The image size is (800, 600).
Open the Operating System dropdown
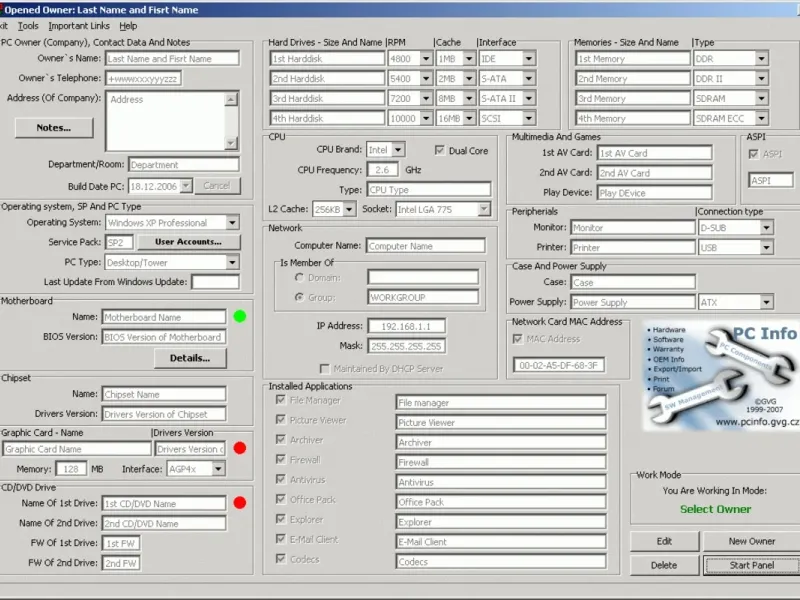[x=232, y=223]
